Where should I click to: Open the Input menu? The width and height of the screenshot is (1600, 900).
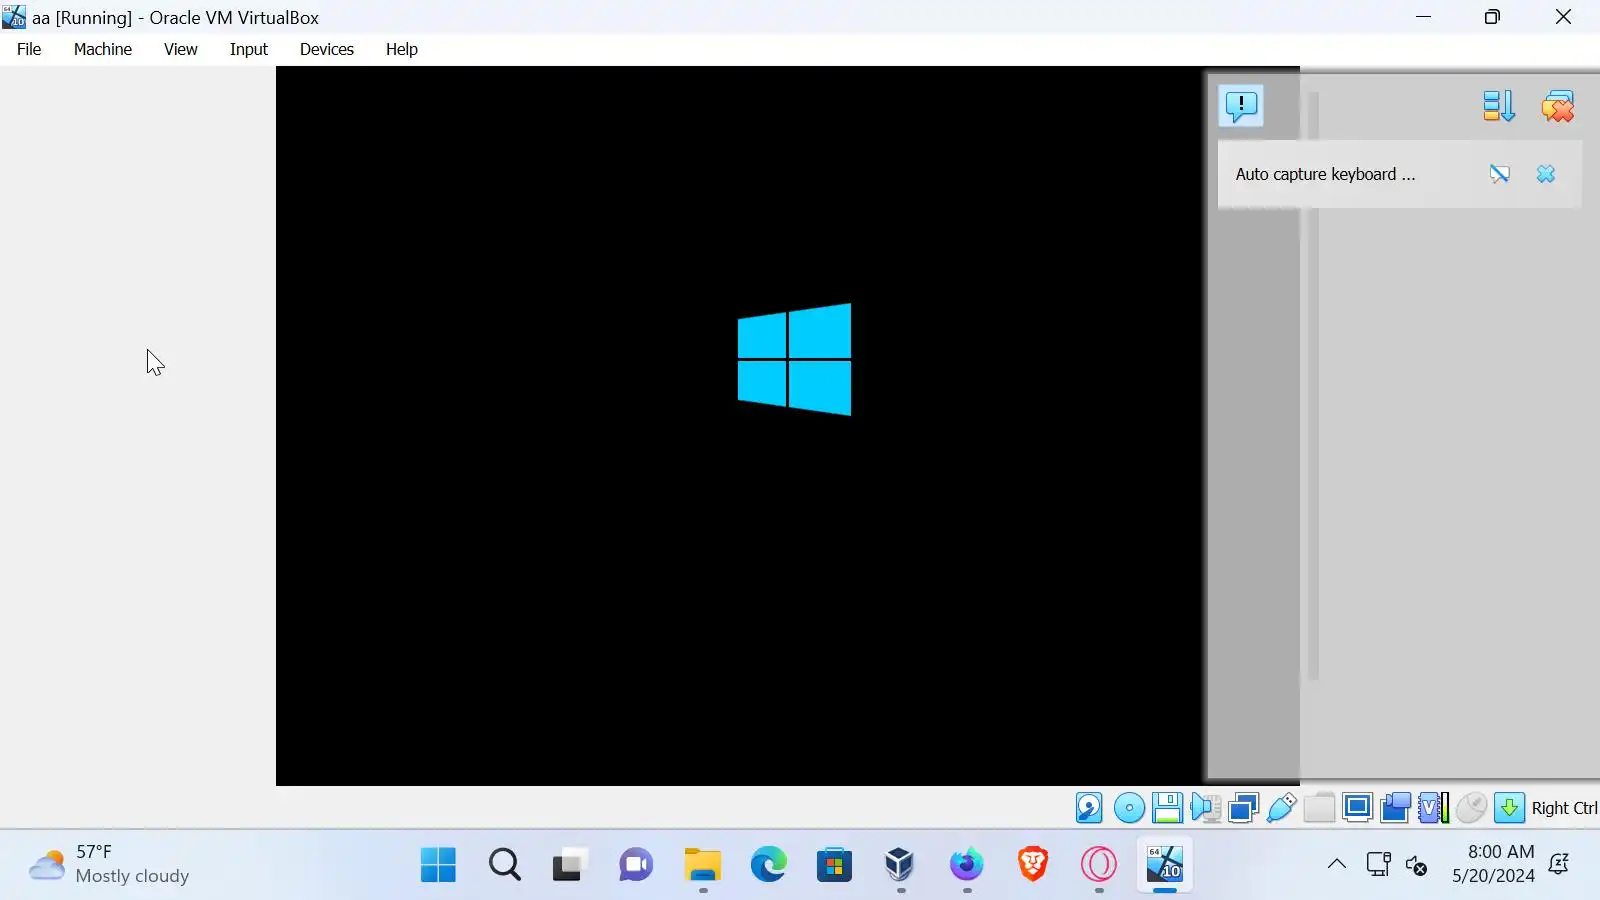tap(249, 49)
